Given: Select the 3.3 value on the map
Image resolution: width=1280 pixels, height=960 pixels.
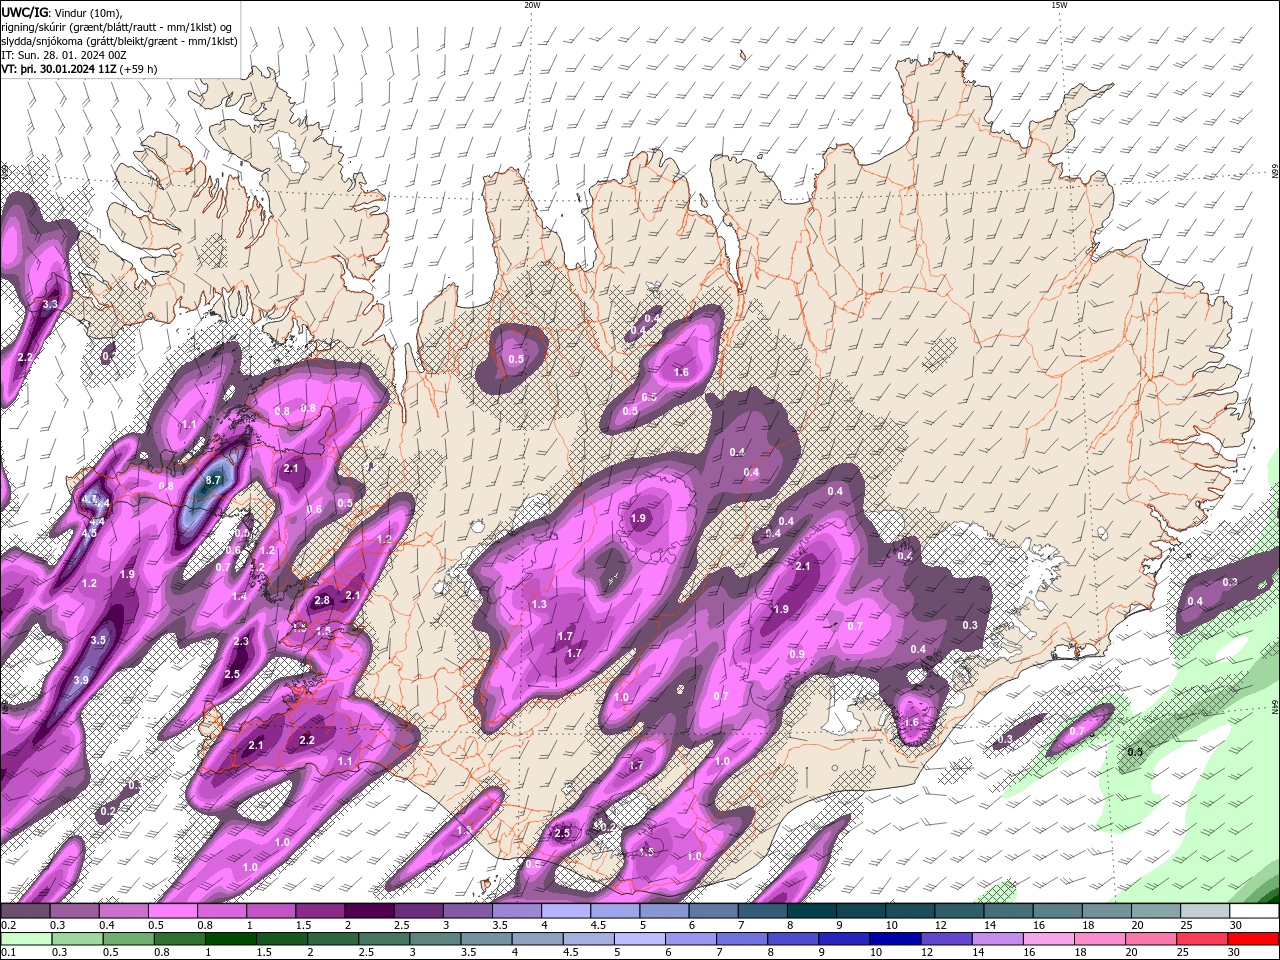Looking at the screenshot, I should [50, 304].
